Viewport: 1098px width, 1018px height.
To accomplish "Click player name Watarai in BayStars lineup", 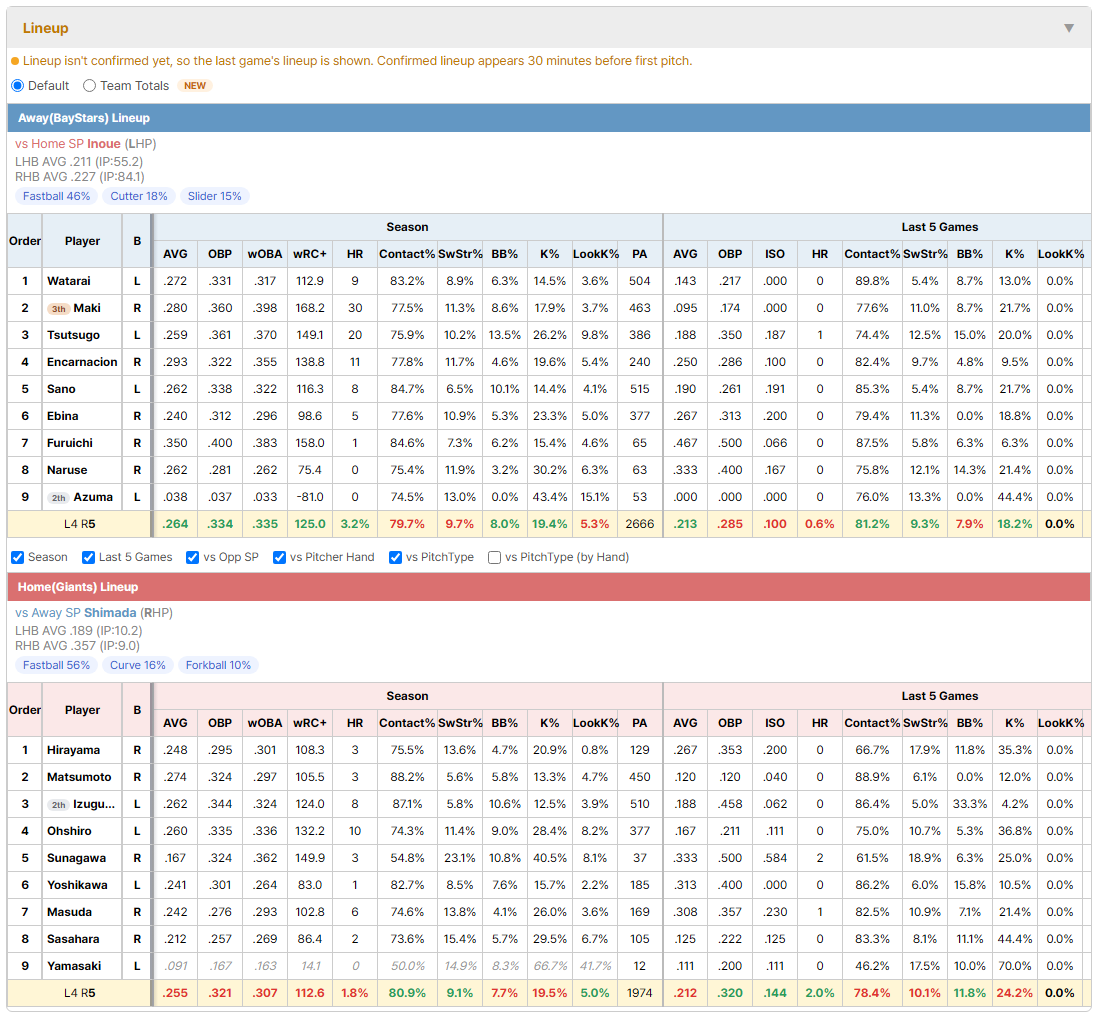I will click(69, 281).
